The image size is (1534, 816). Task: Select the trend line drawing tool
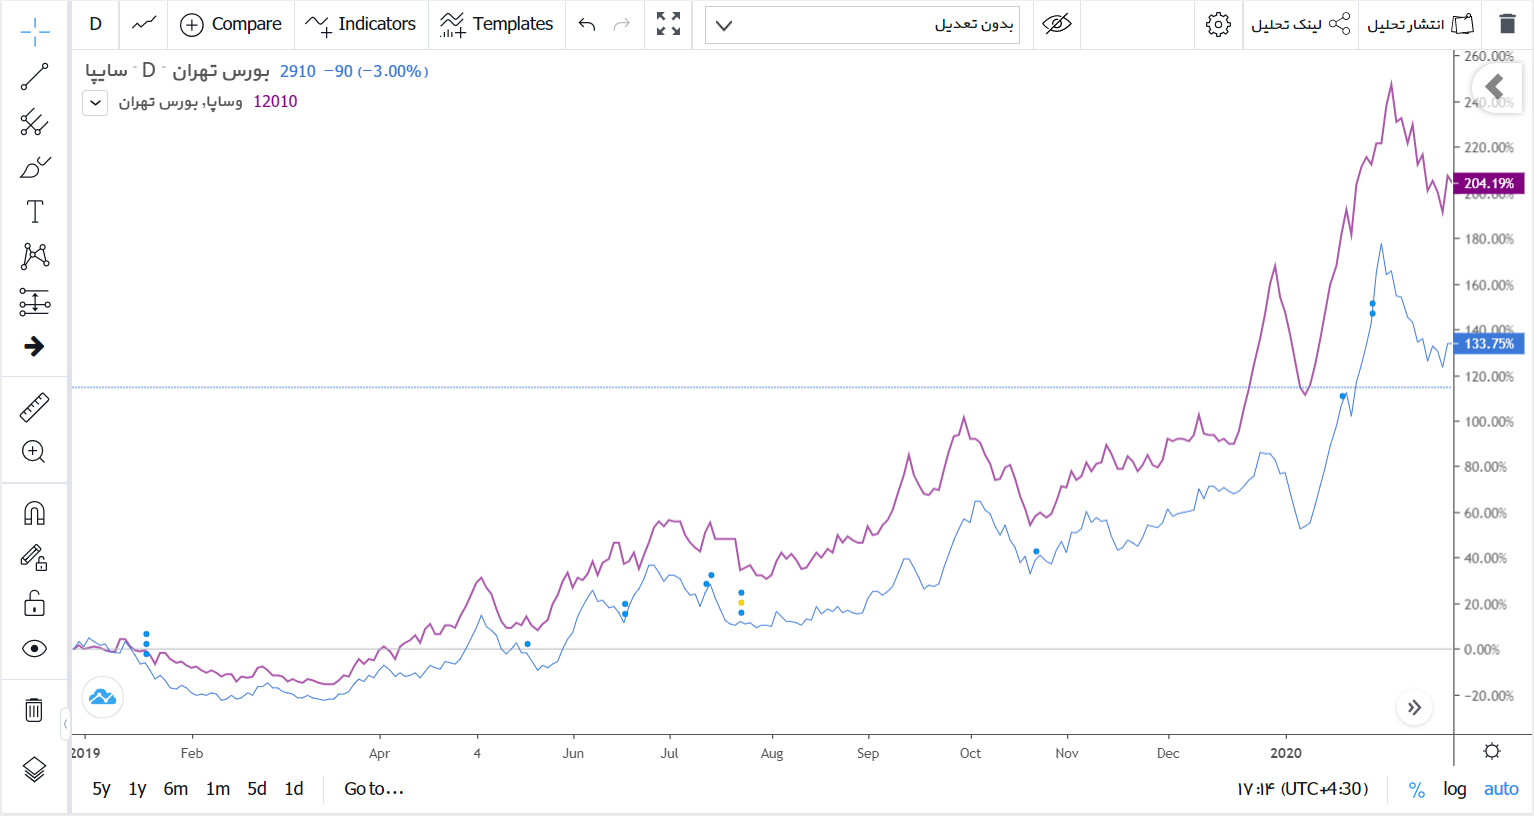(34, 77)
